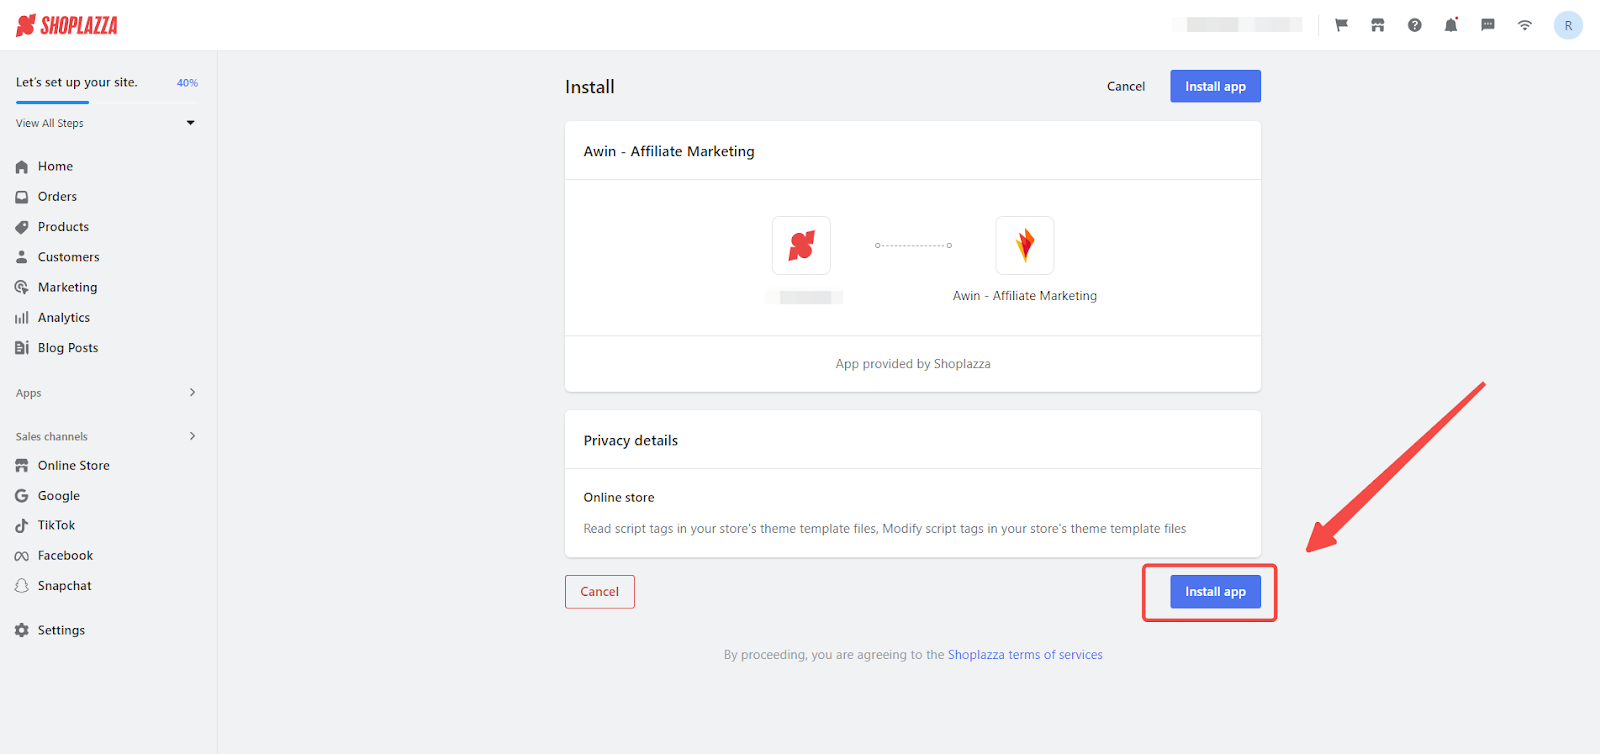Open the Google sales channel

[x=58, y=496]
